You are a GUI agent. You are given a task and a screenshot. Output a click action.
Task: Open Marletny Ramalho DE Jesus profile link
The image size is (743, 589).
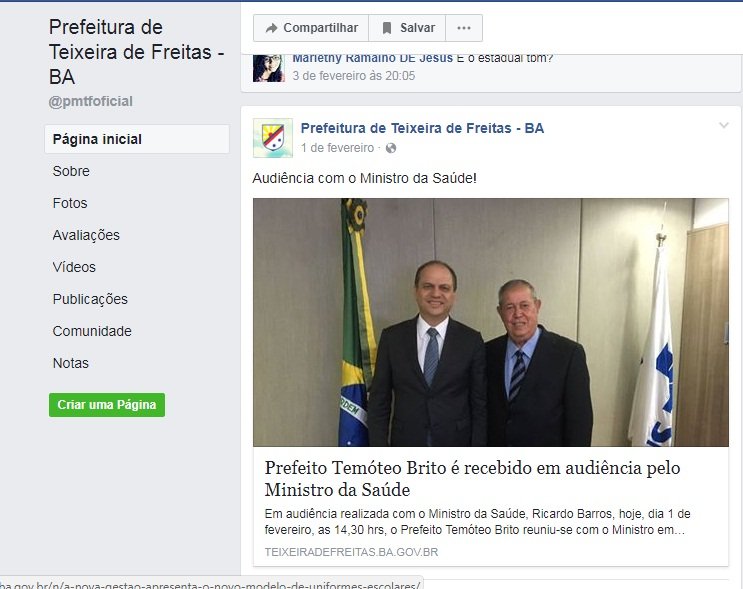372,58
